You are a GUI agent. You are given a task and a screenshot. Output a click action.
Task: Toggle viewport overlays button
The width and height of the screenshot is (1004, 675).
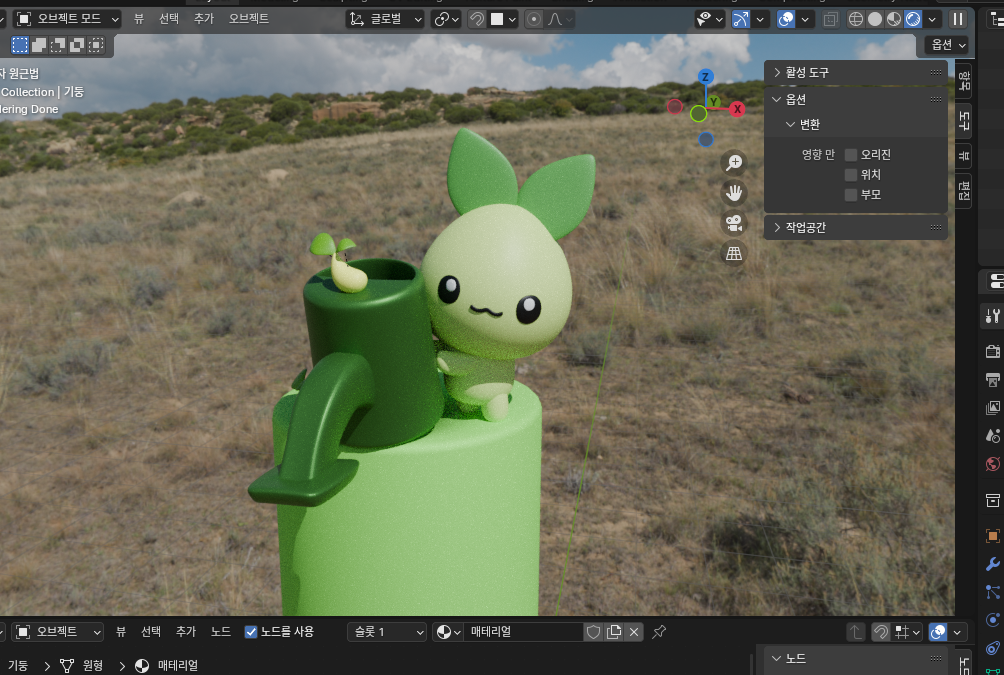tap(786, 19)
